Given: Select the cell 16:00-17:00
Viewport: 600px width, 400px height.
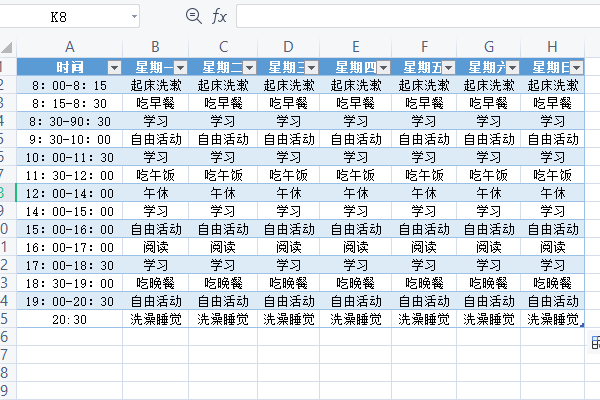Looking at the screenshot, I should coord(70,247).
